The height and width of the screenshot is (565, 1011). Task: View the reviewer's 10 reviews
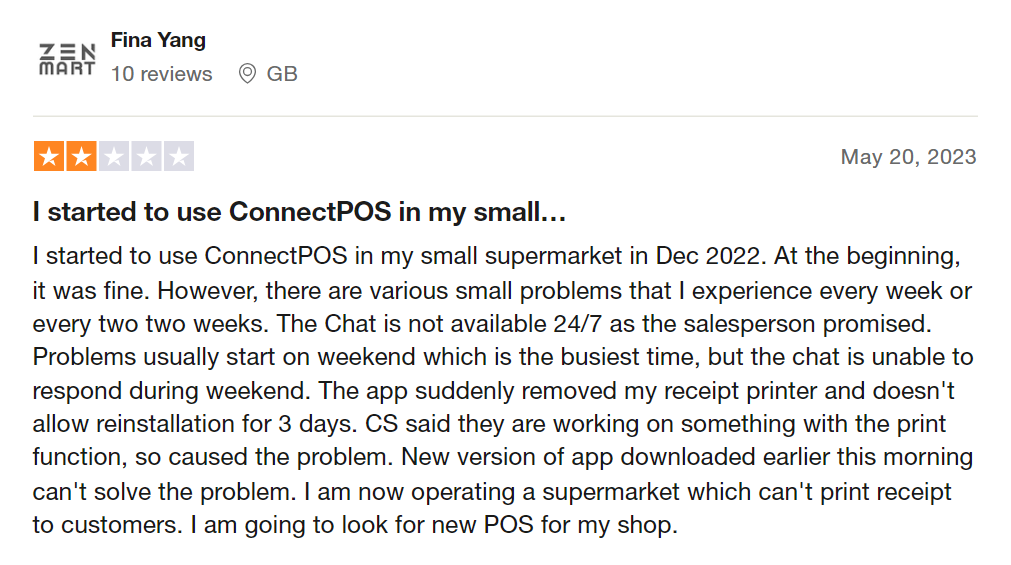[161, 74]
